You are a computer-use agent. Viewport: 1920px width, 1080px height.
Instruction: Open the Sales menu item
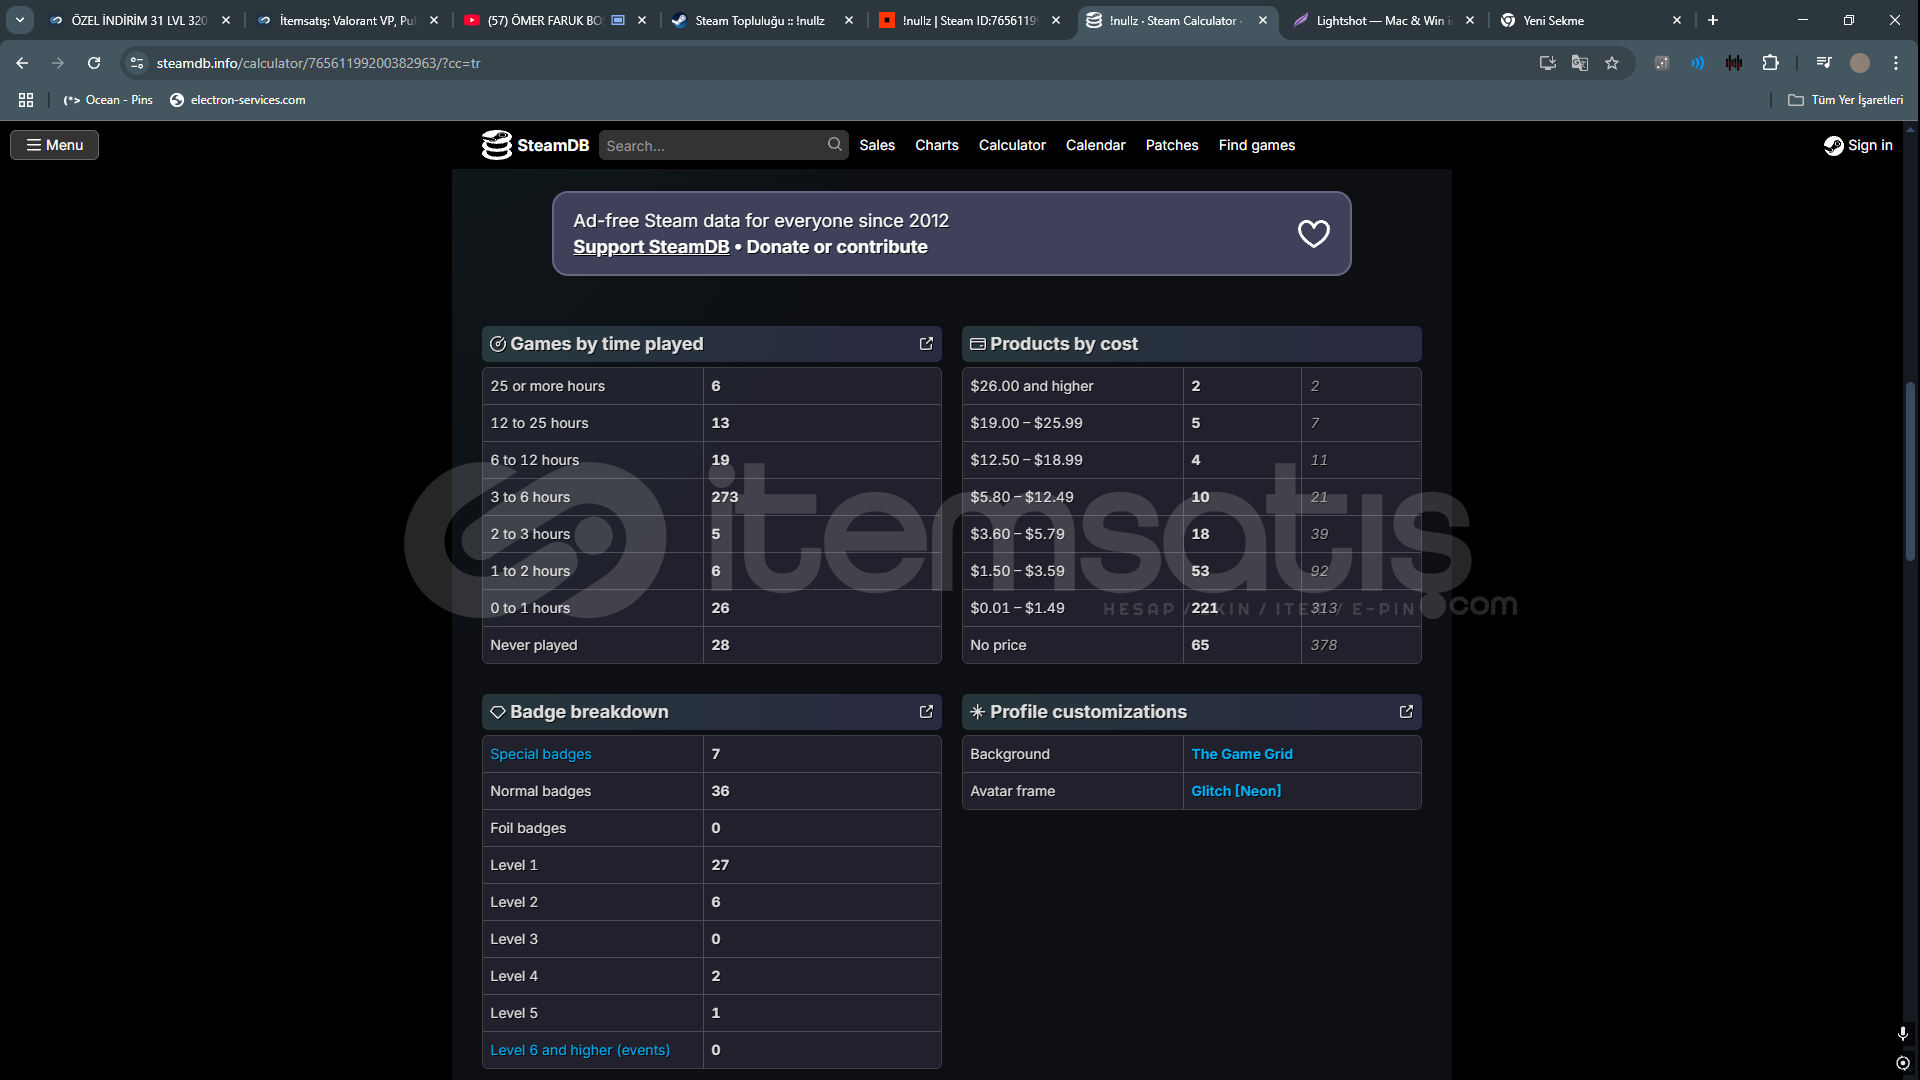[877, 145]
